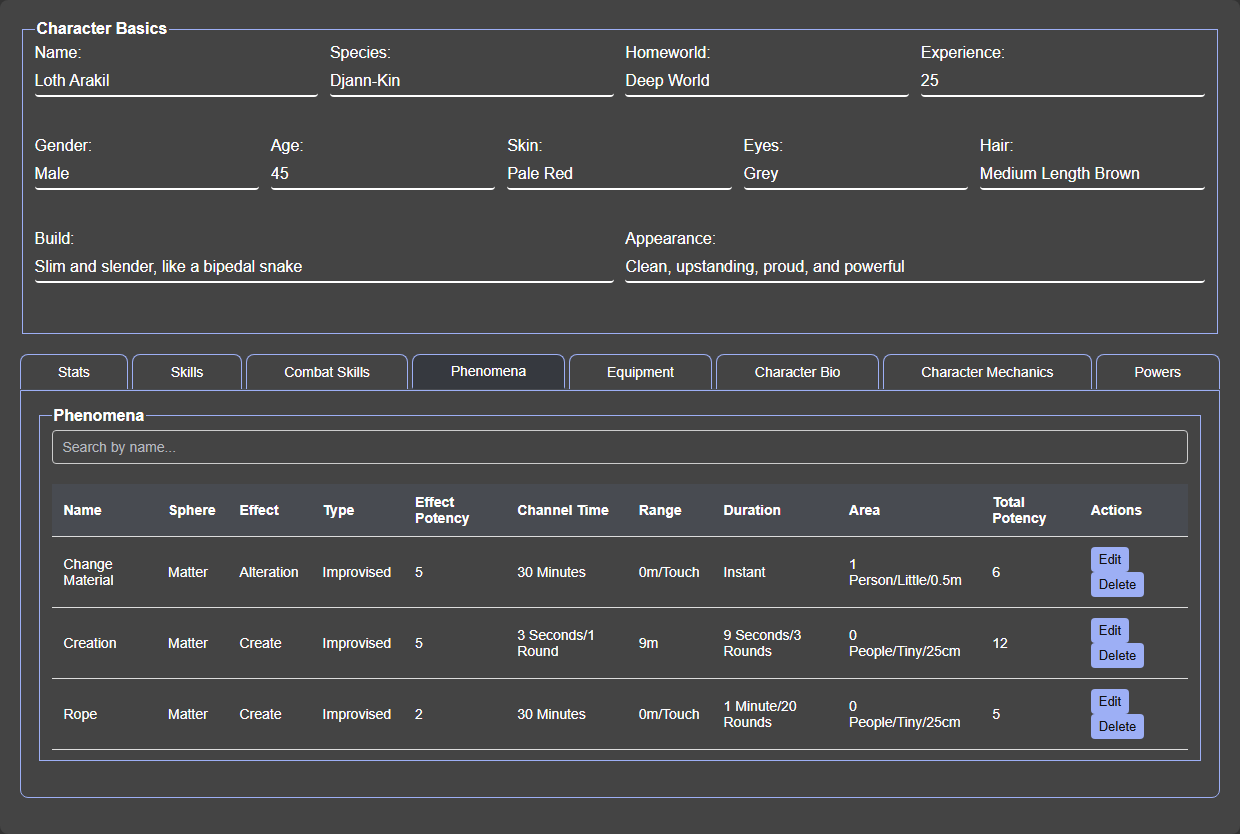Switch to Character Mechanics tab
The width and height of the screenshot is (1240, 834).
[987, 372]
